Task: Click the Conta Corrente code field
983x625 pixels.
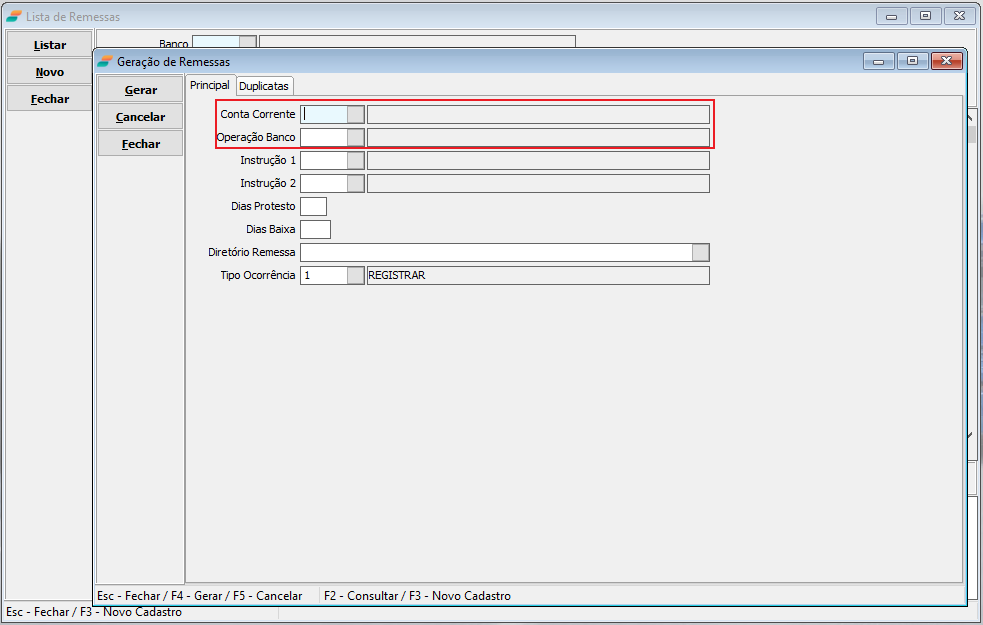Action: [324, 114]
